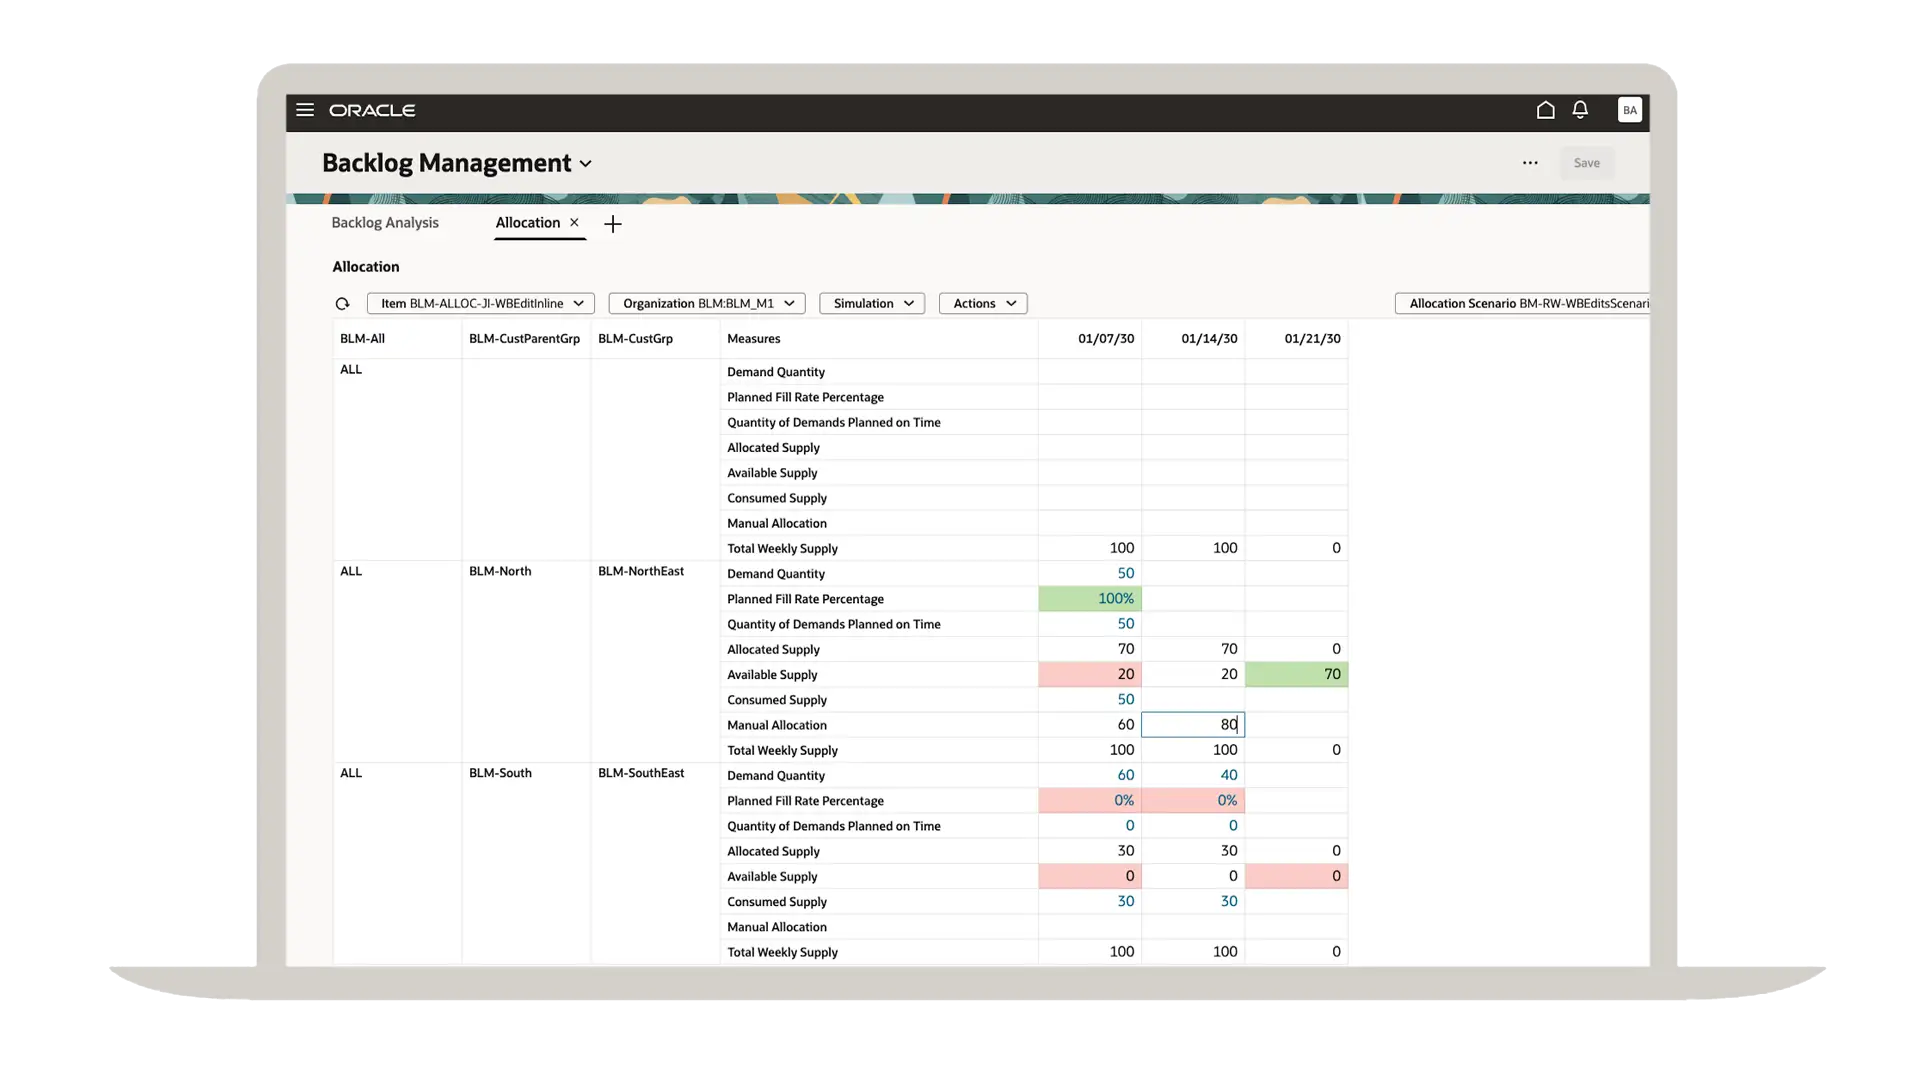This screenshot has width=1920, height=1080.
Task: Switch to the Backlog Analysis tab
Action: coord(385,222)
